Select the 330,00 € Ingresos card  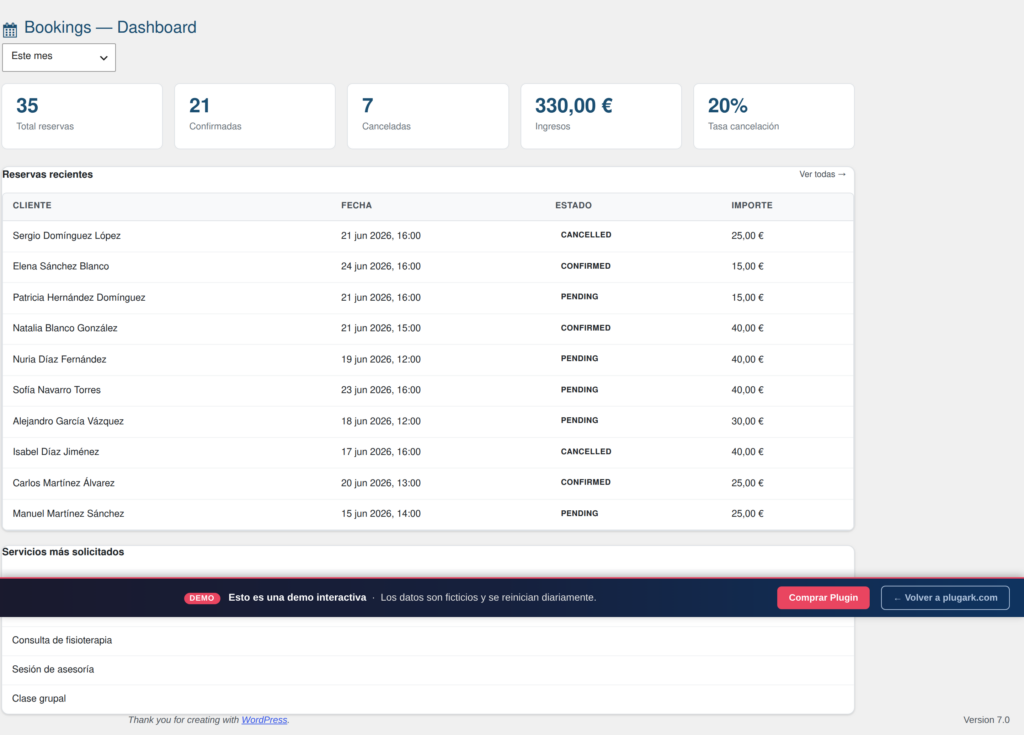[601, 116]
